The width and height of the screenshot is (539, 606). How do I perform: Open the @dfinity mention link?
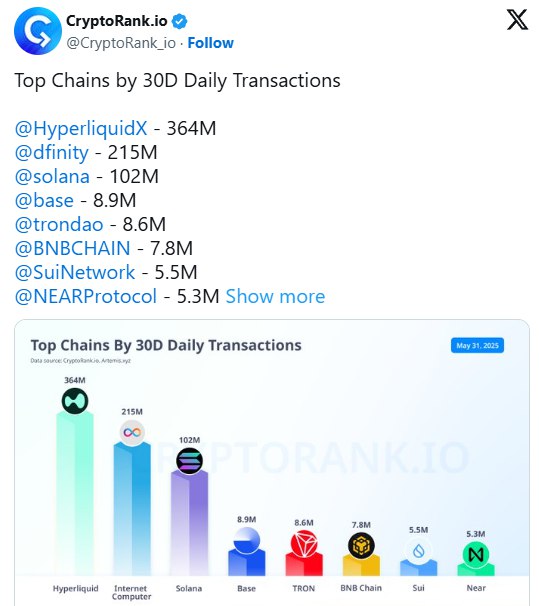pos(51,152)
